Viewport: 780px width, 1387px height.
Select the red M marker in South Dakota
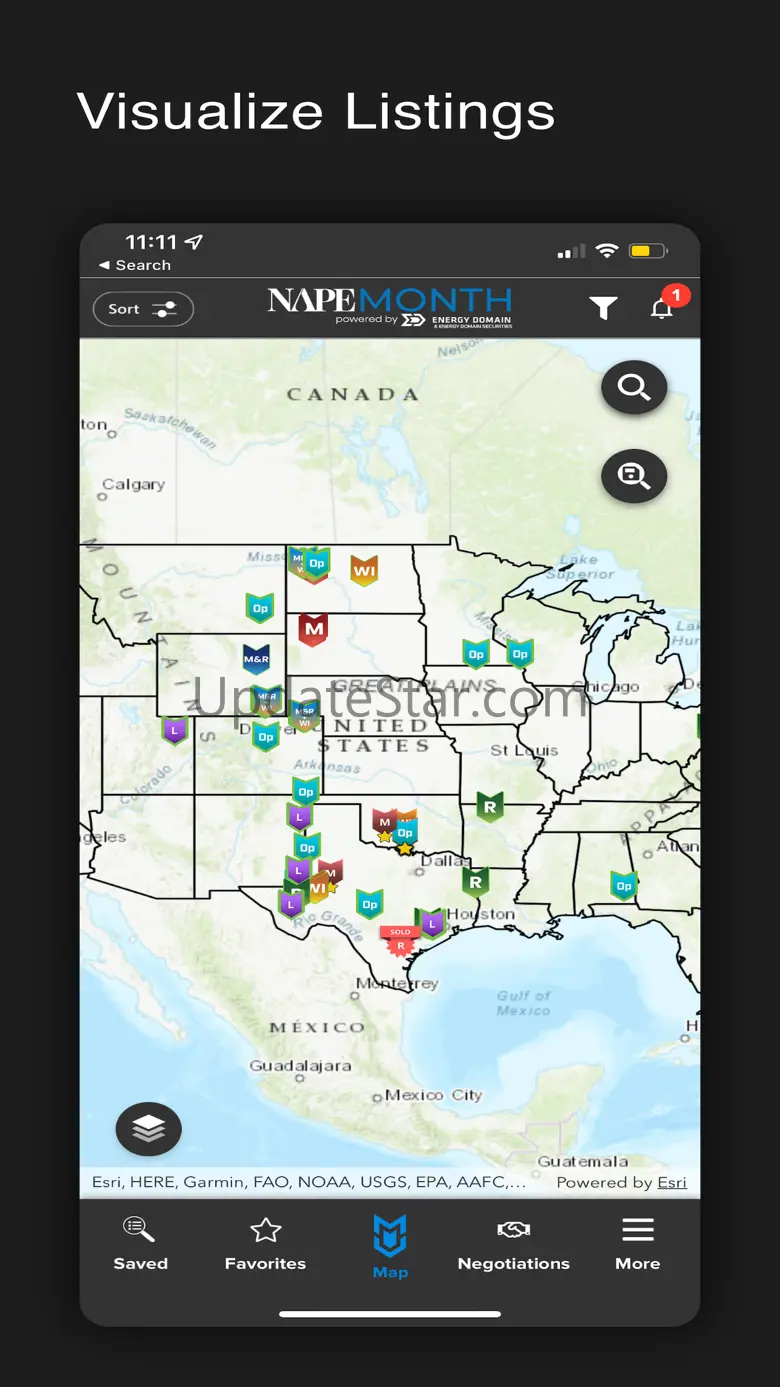click(314, 629)
